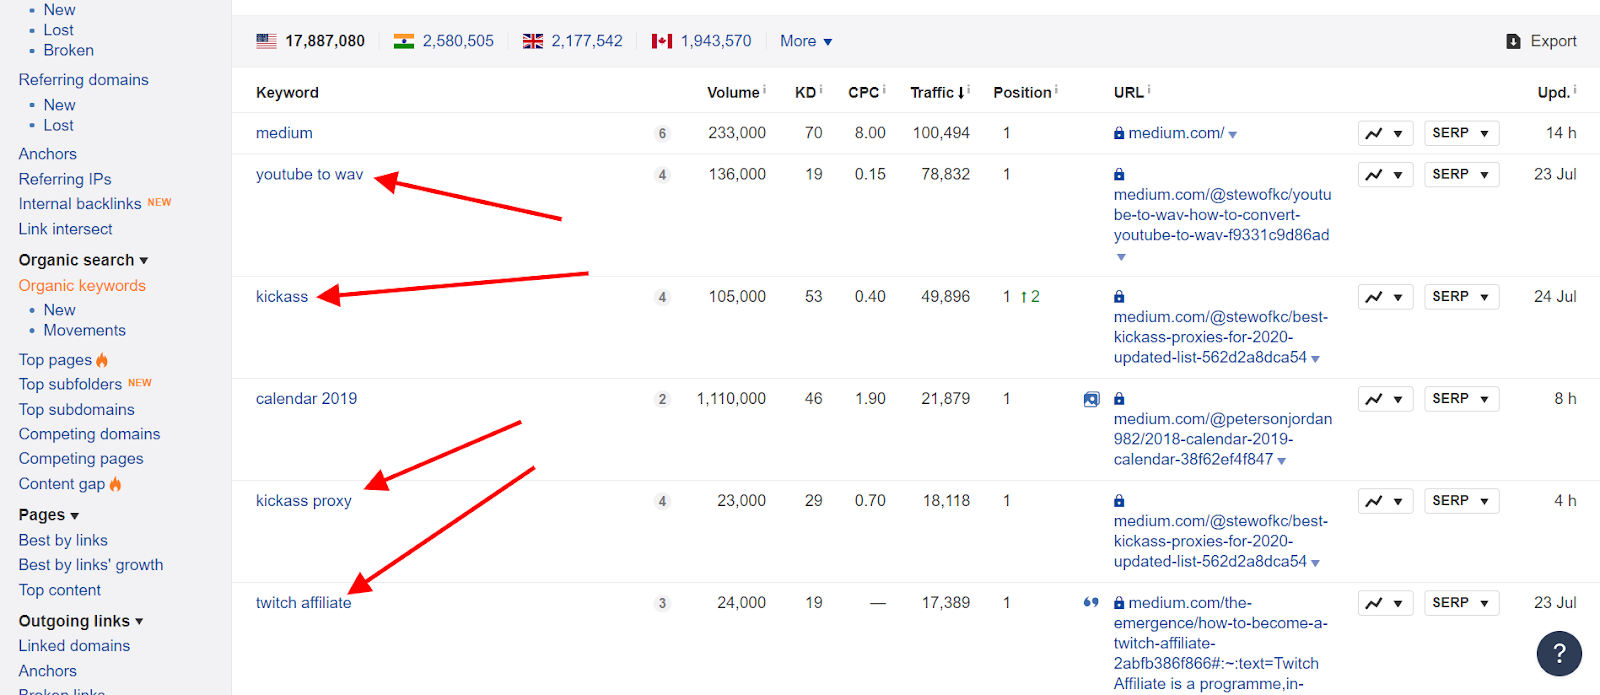Screen dimensions: 1600x695
Task: Click SERP features badge 2 for calendar 2019
Action: (662, 399)
